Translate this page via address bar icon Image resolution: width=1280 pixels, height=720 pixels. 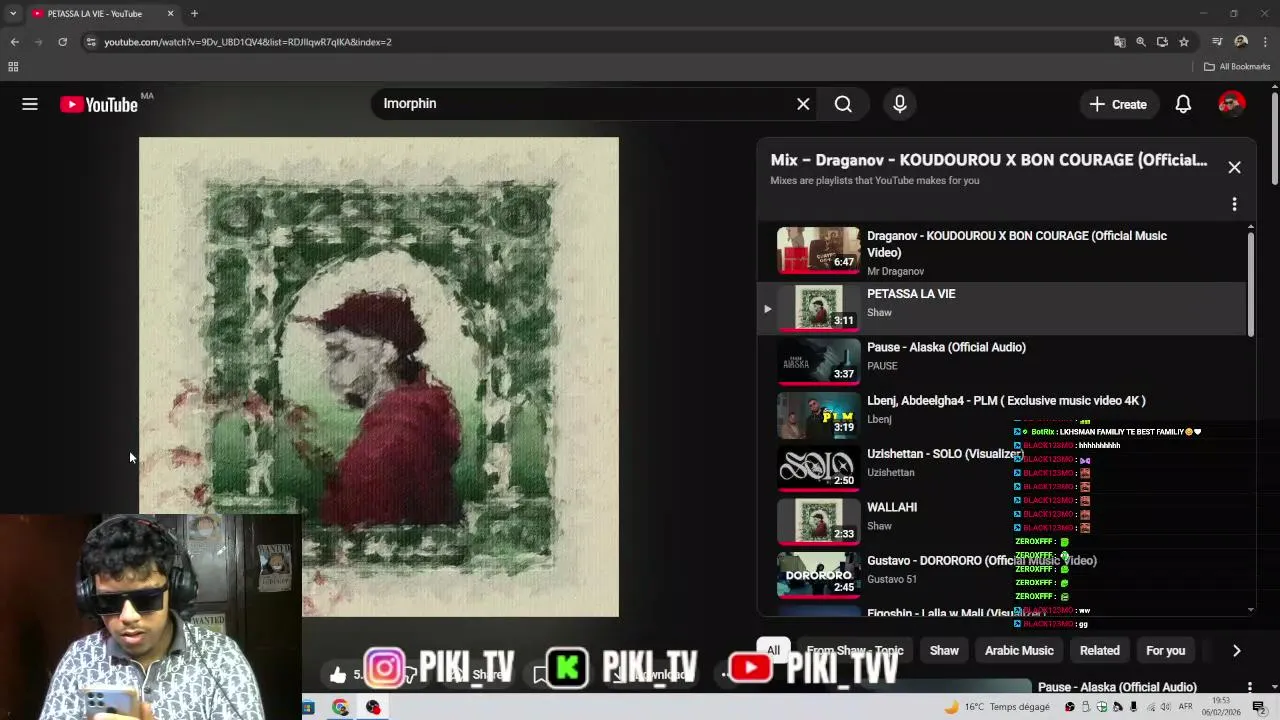pyautogui.click(x=1119, y=42)
